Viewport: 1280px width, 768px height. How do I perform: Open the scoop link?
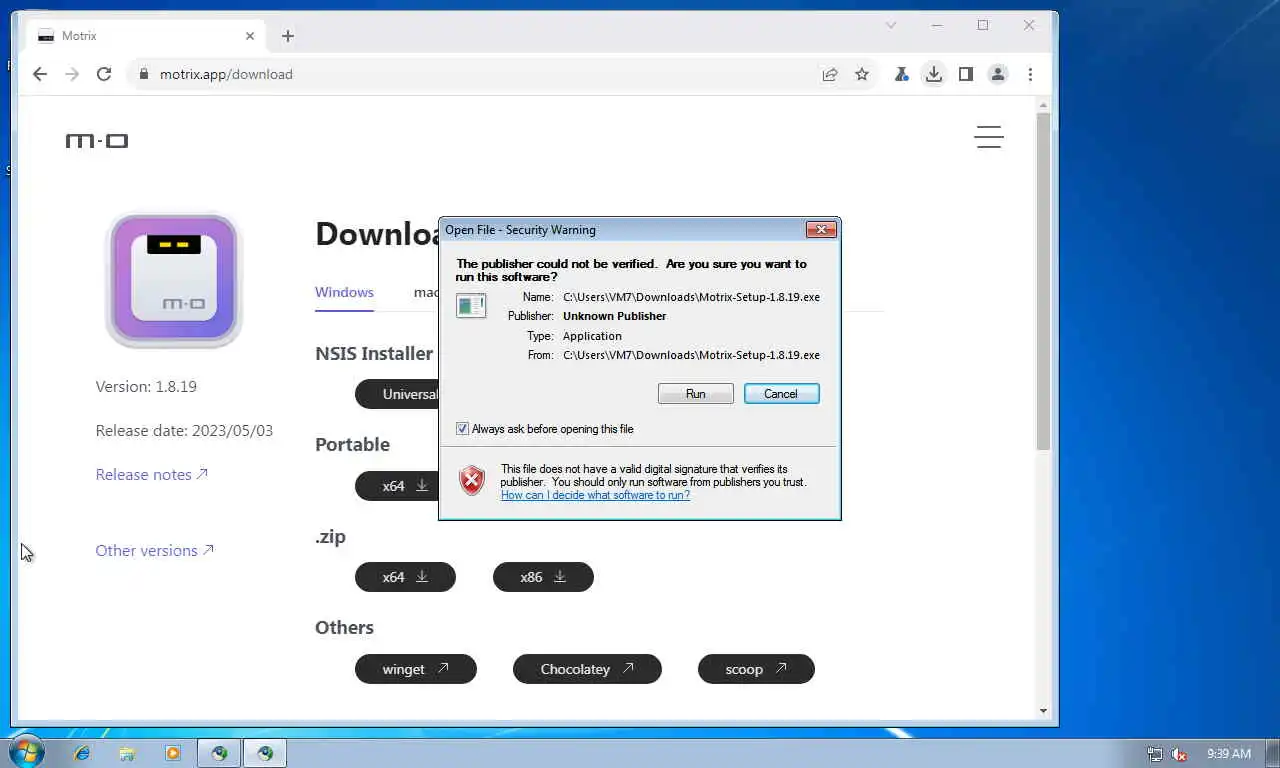(x=756, y=669)
